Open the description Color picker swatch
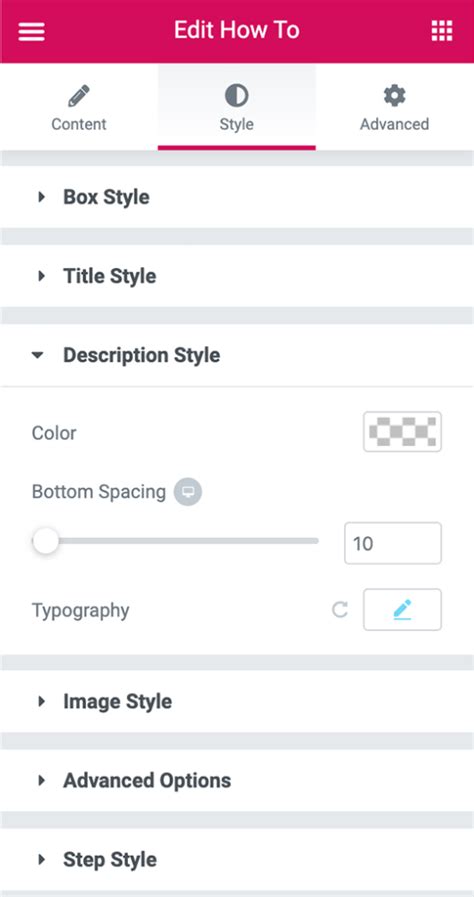This screenshot has width=474, height=897. point(402,432)
